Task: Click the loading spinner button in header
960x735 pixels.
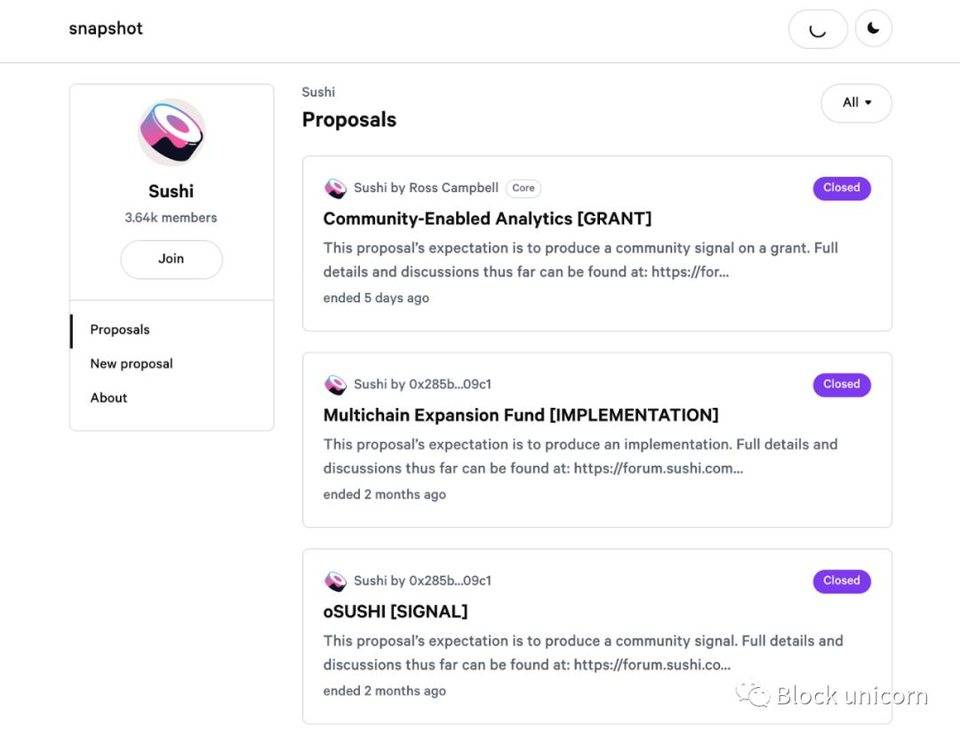Action: [818, 29]
